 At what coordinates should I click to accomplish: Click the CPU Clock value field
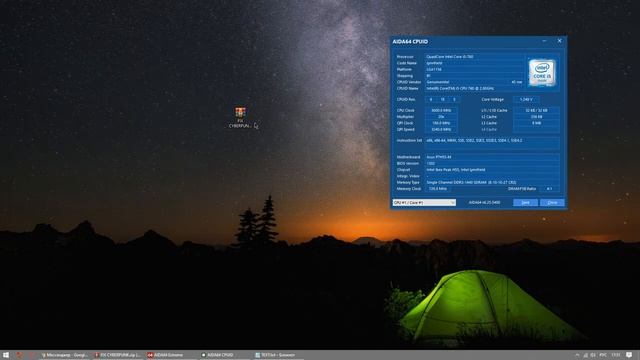[441, 110]
